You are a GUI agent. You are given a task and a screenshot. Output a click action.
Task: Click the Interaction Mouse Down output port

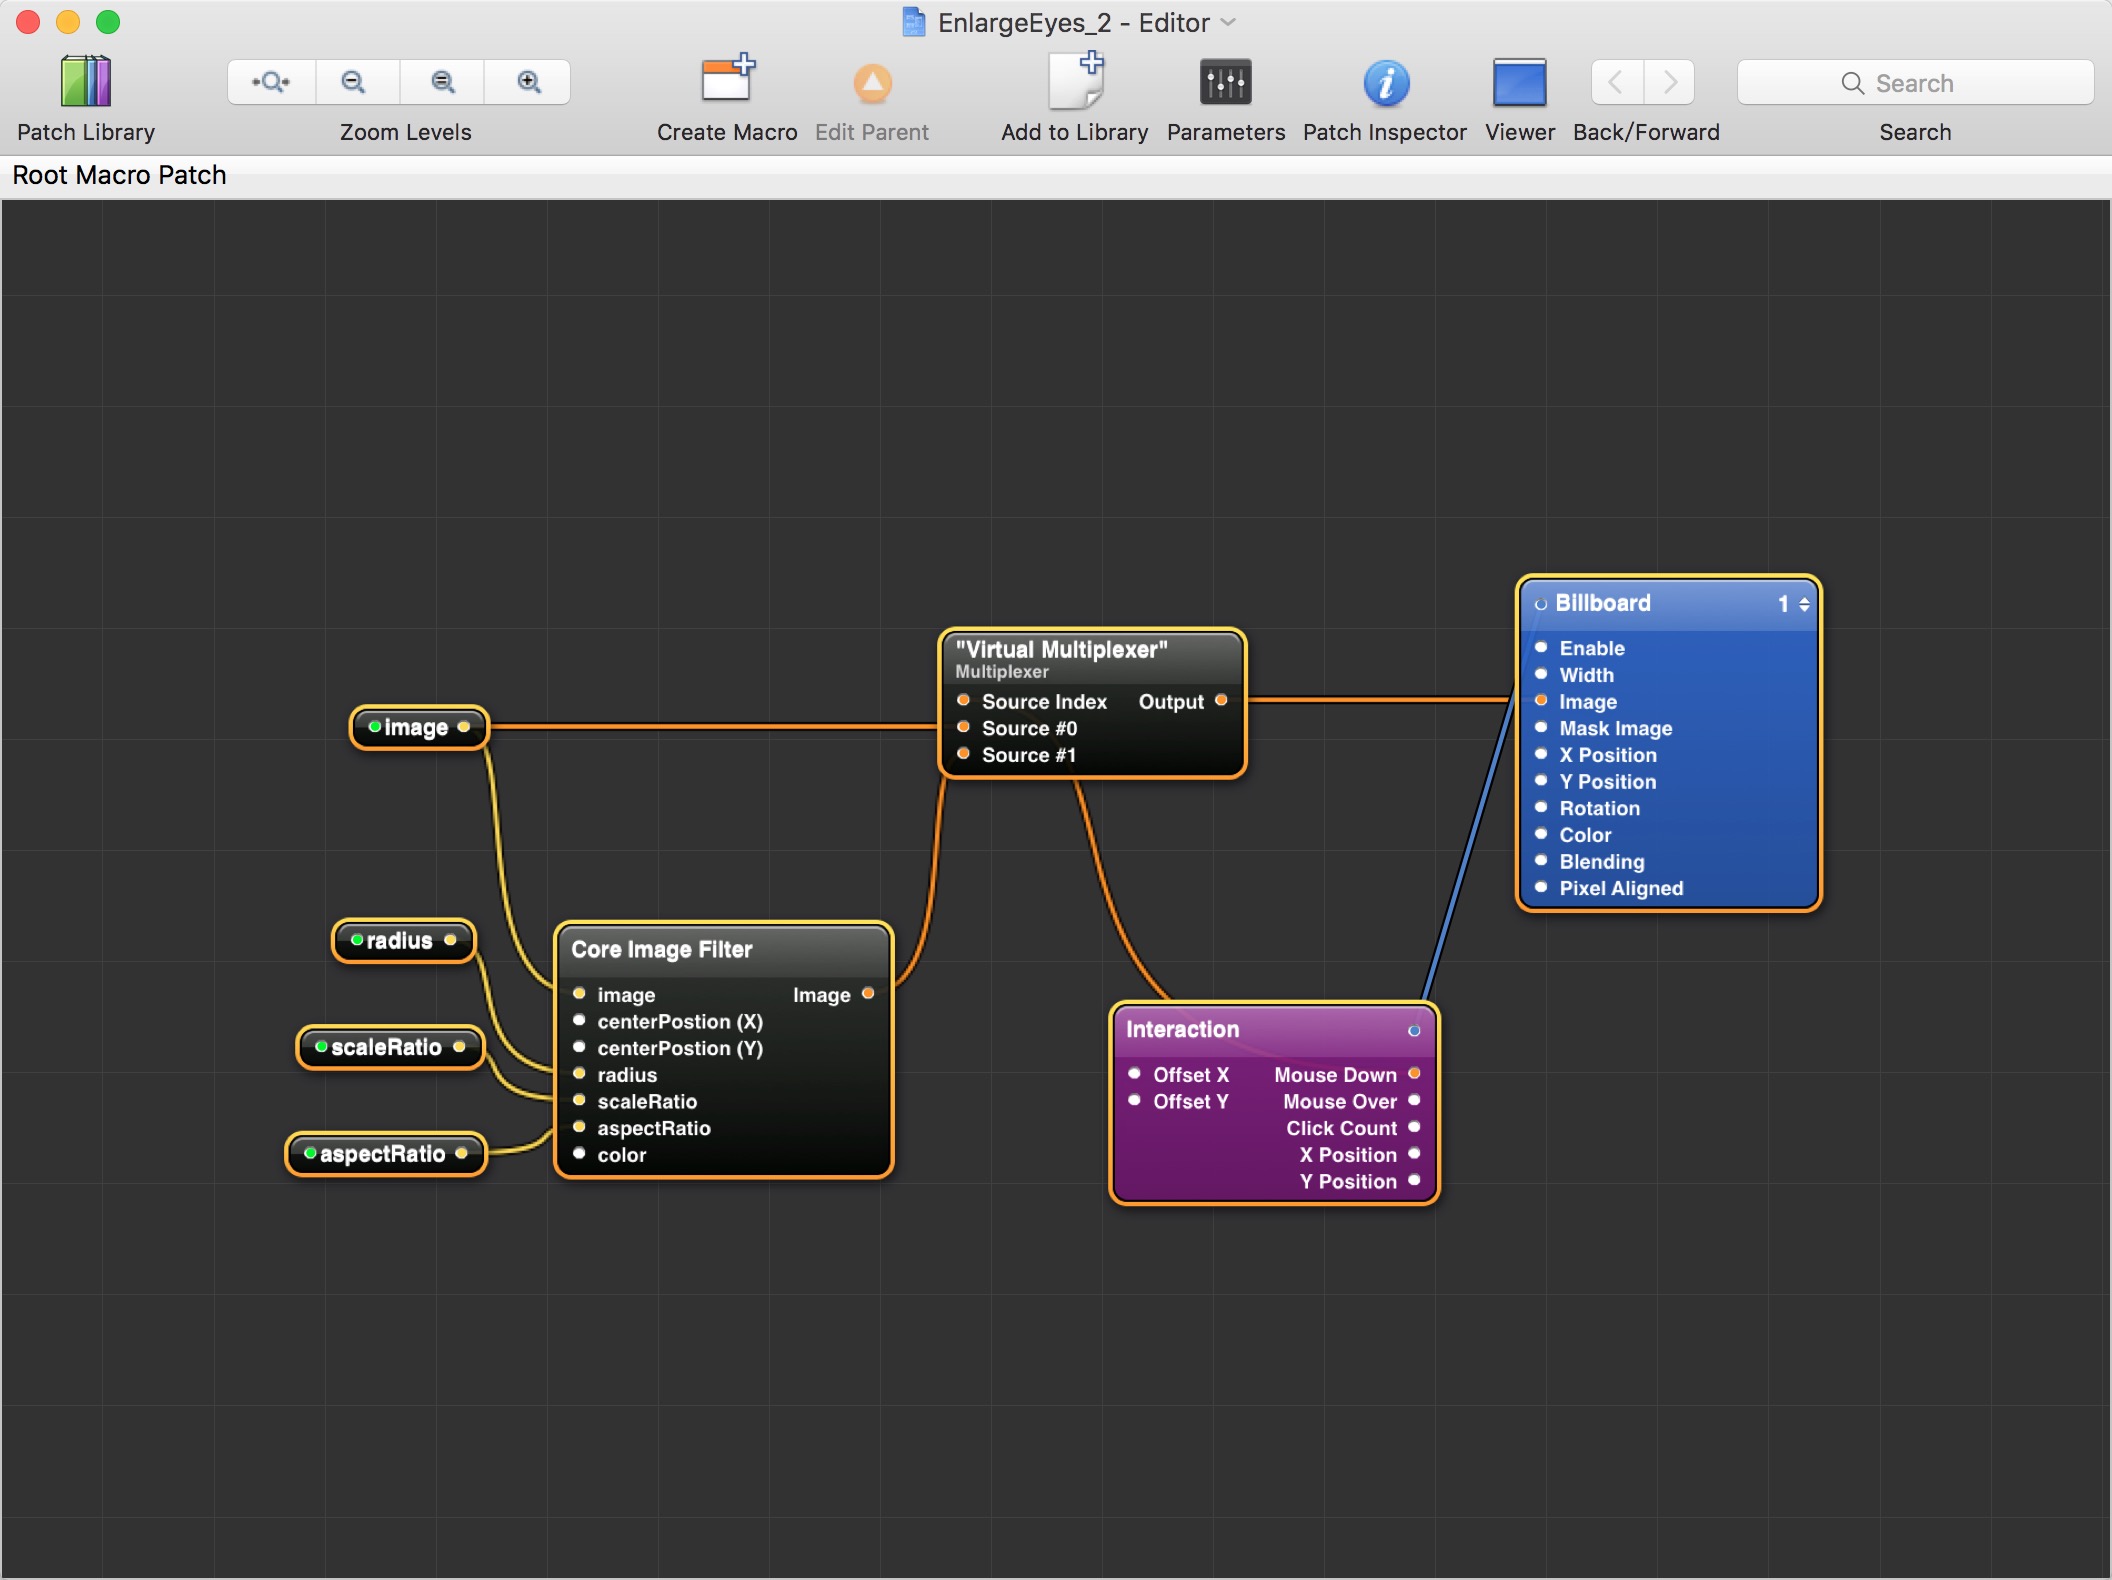[x=1414, y=1074]
